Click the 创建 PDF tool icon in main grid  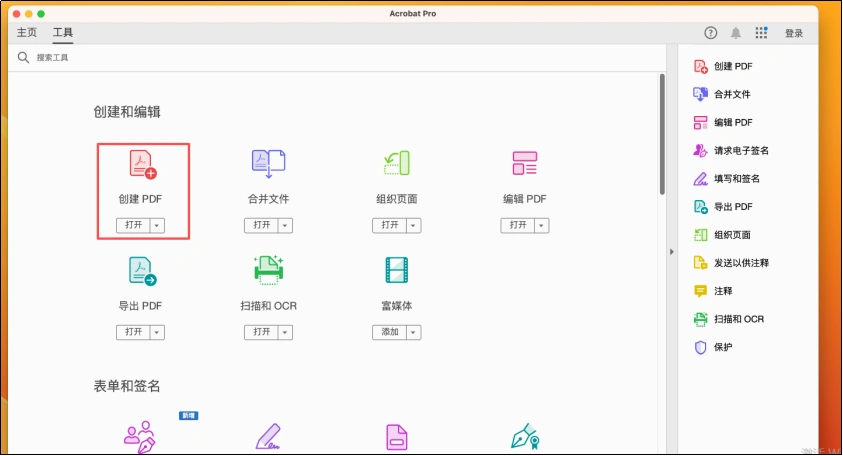tap(142, 165)
